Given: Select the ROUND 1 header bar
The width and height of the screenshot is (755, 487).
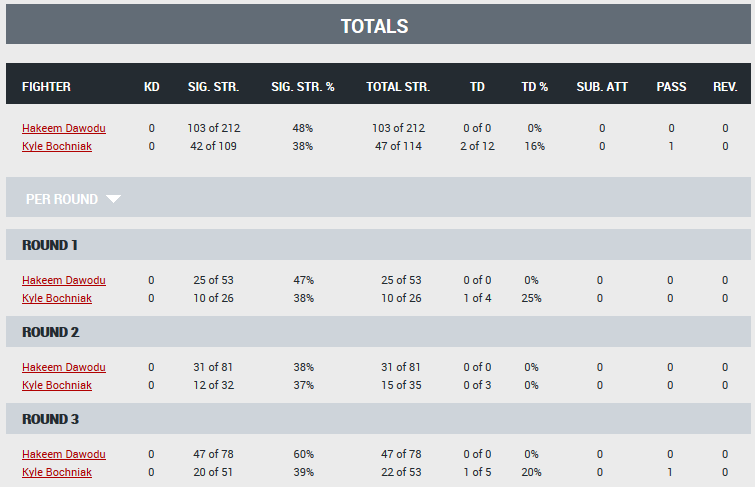Looking at the screenshot, I should [x=378, y=245].
